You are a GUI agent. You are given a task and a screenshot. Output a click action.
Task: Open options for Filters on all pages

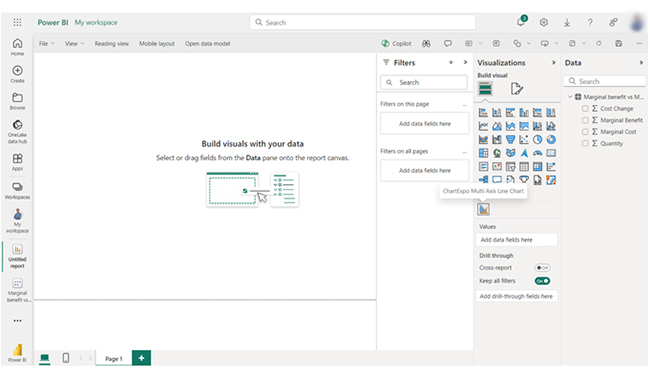pyautogui.click(x=464, y=152)
